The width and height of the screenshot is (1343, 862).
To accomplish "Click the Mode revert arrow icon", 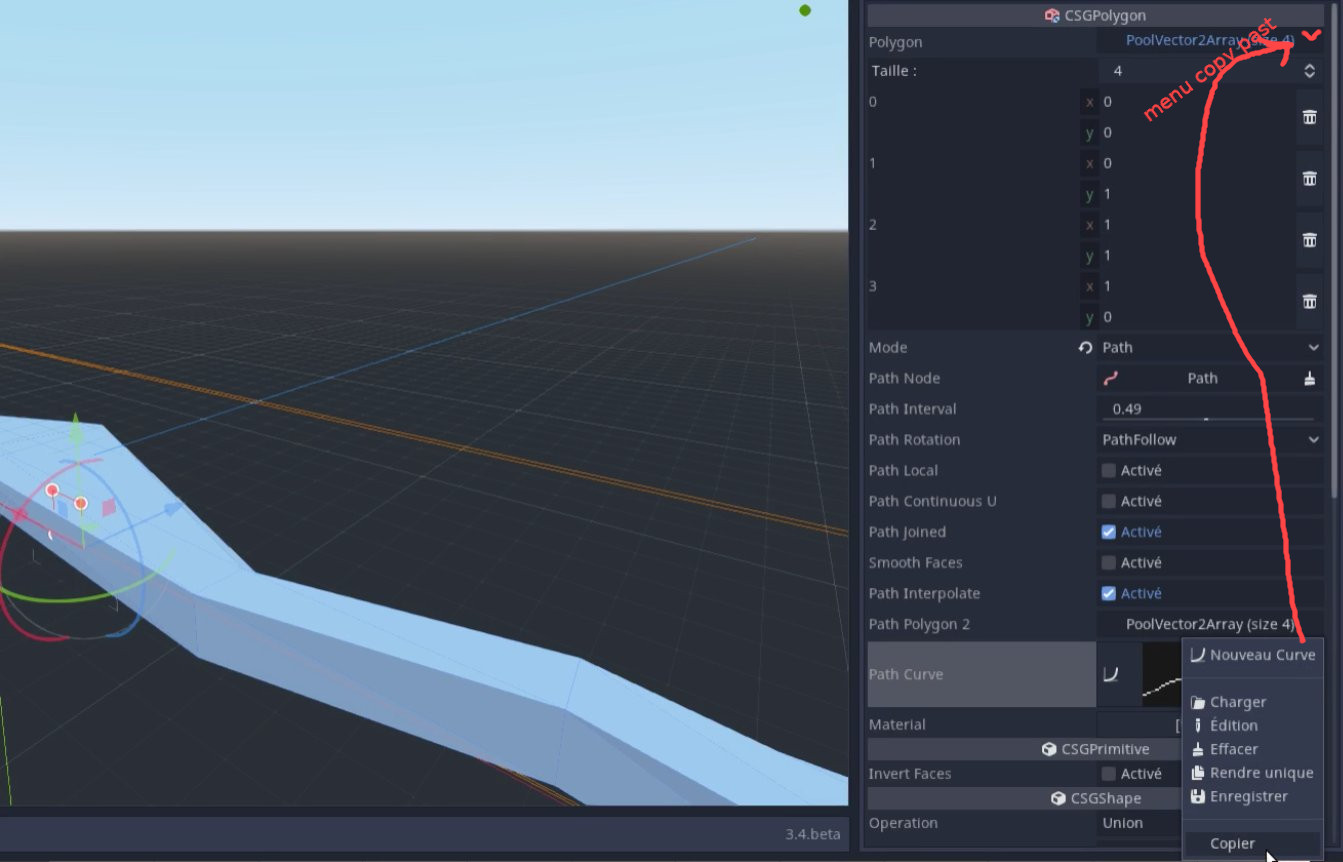I will 1085,348.
